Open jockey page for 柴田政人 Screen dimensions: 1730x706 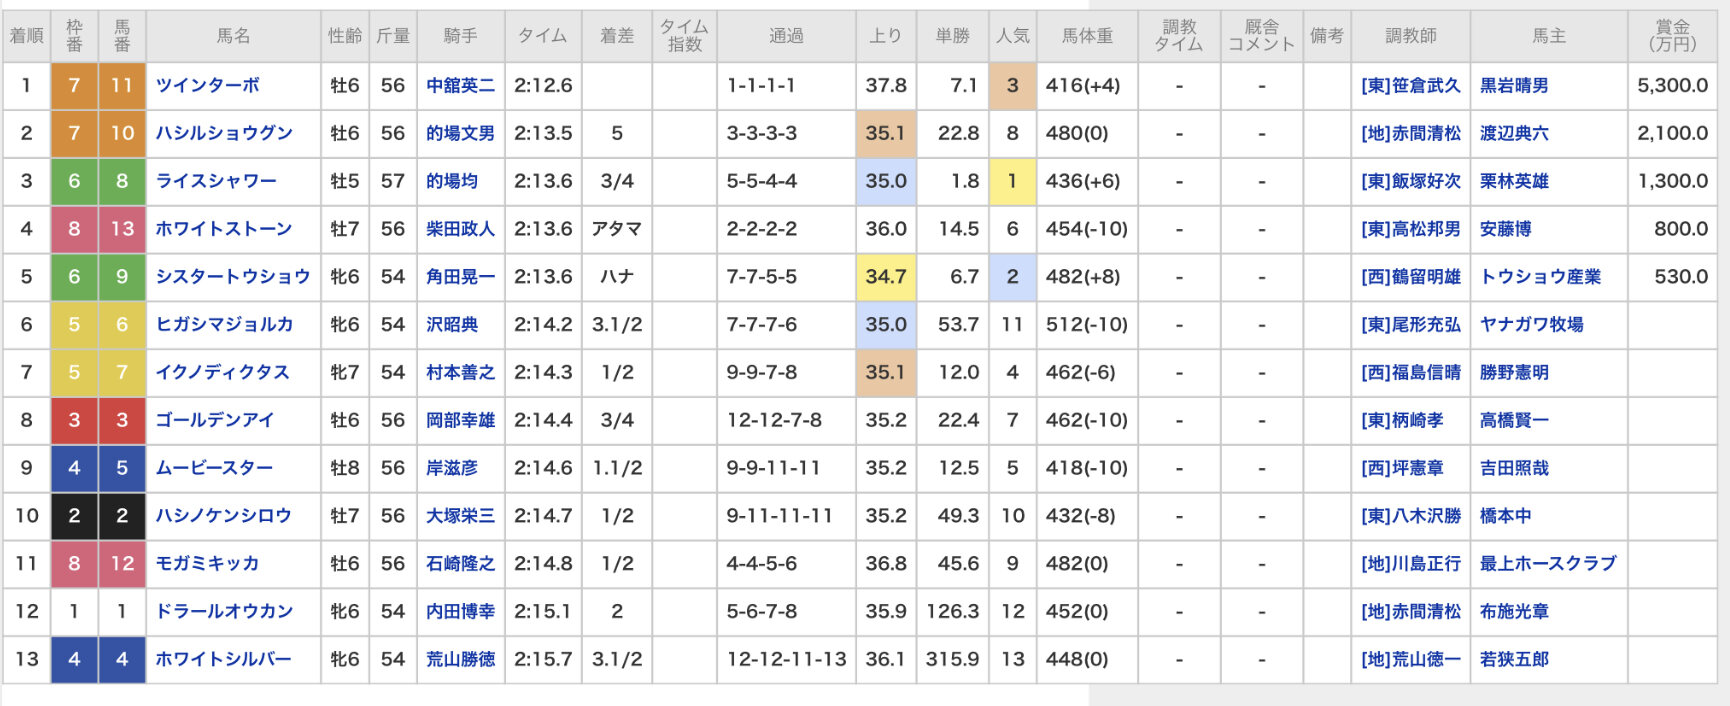460,229
